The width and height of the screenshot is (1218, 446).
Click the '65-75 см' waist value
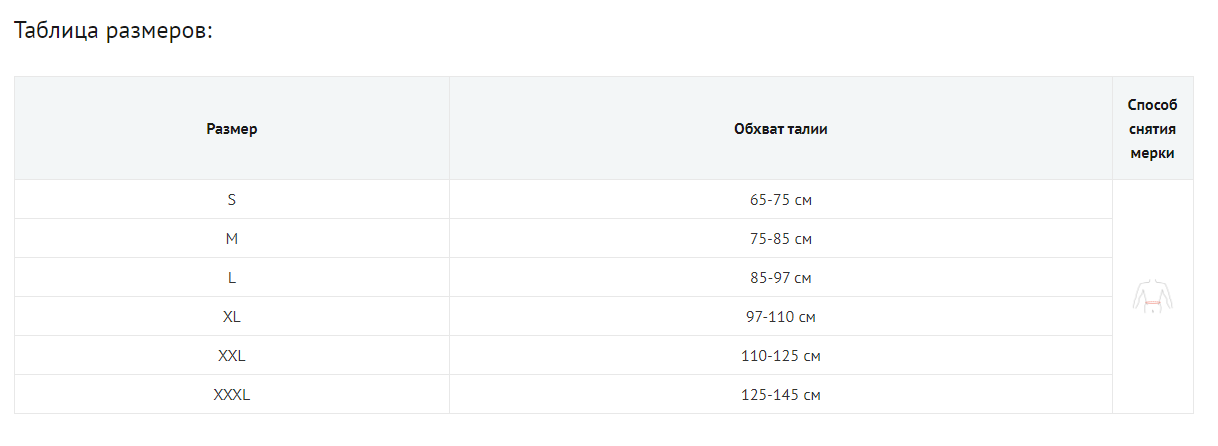[780, 200]
